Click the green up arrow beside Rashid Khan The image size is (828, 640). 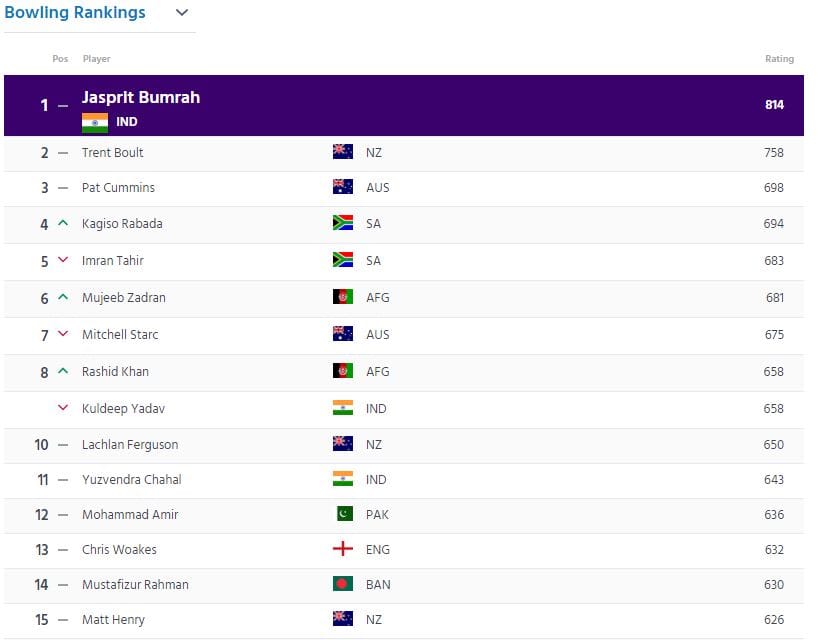[x=63, y=371]
